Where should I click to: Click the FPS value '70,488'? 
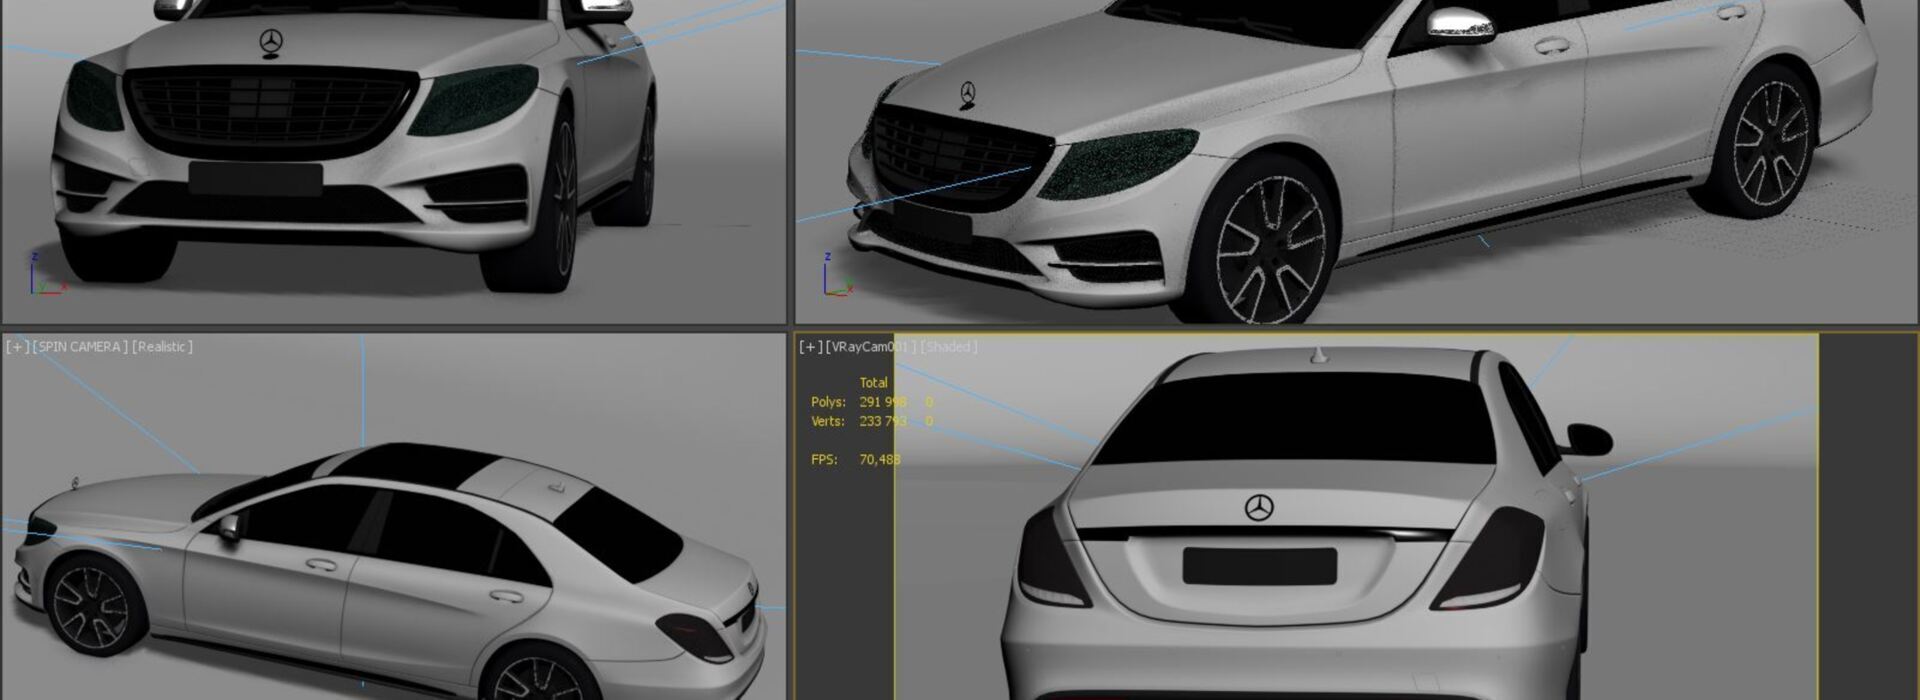pyautogui.click(x=880, y=460)
